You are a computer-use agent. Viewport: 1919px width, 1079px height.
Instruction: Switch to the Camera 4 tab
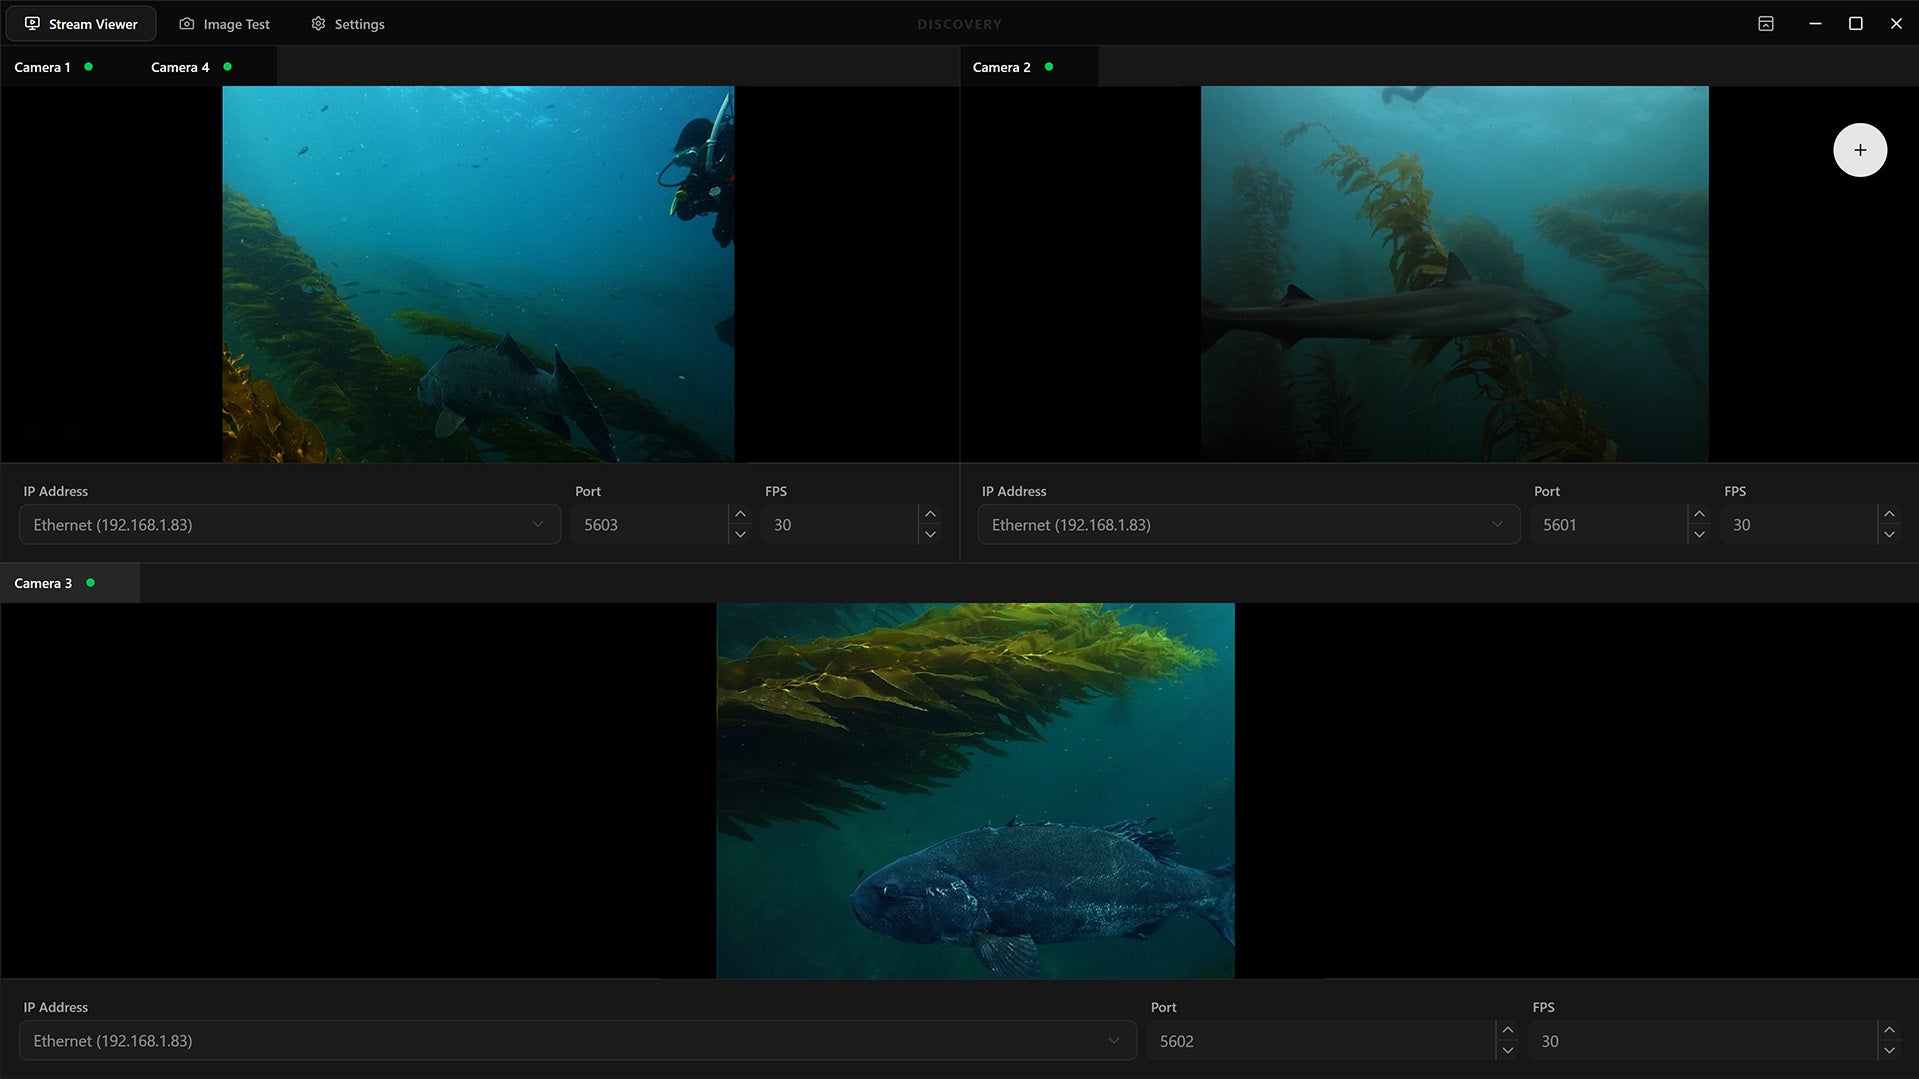pos(181,67)
